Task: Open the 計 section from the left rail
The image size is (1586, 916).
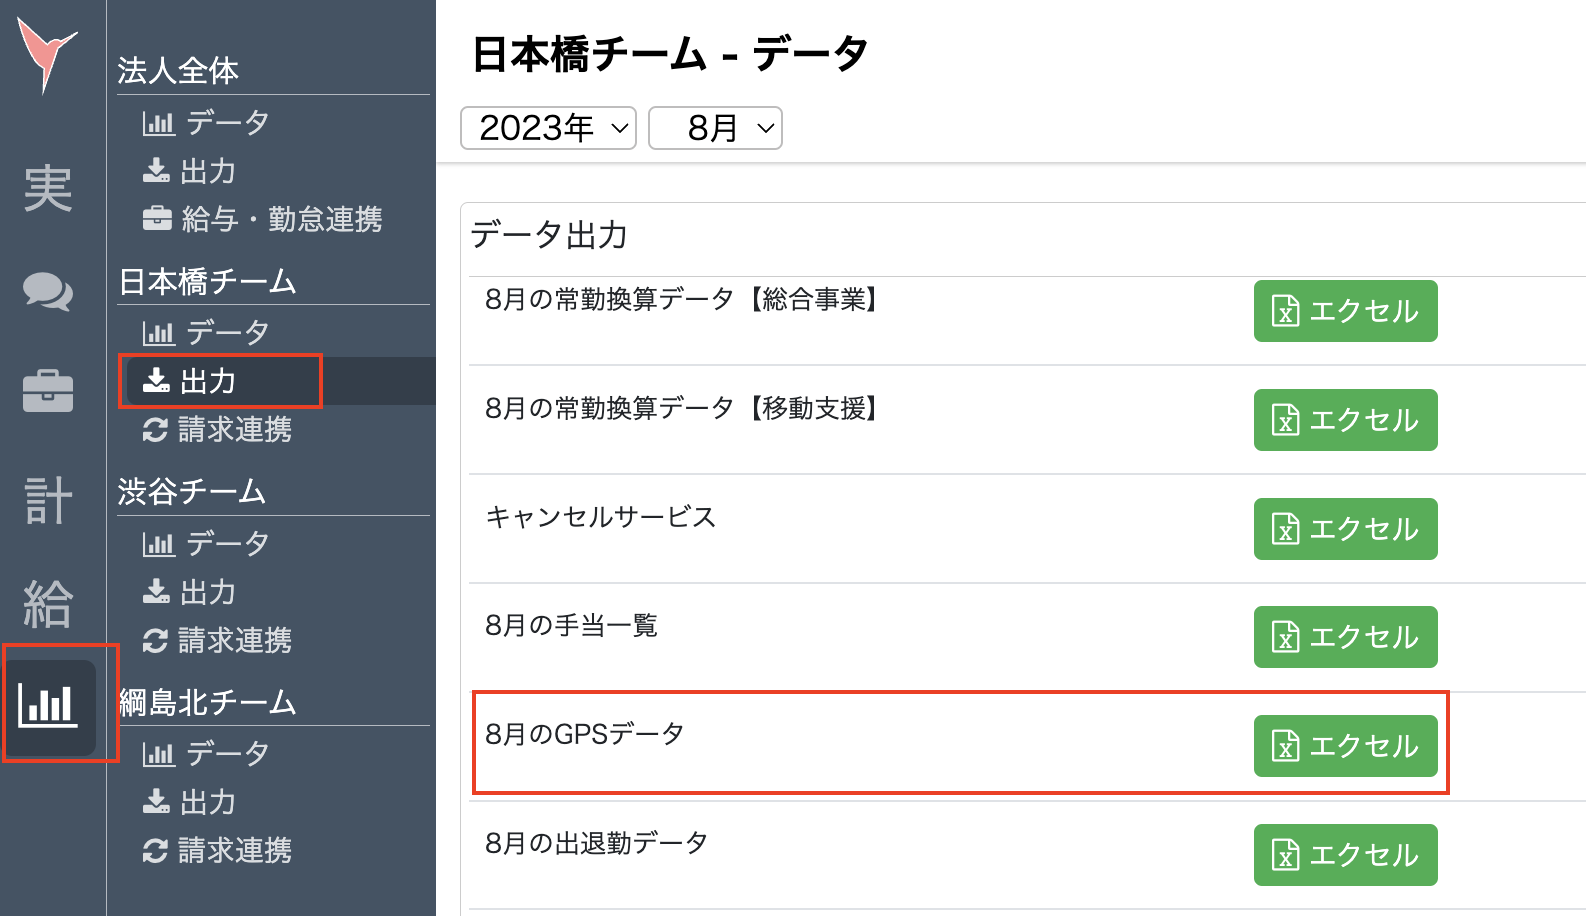Action: [x=49, y=502]
